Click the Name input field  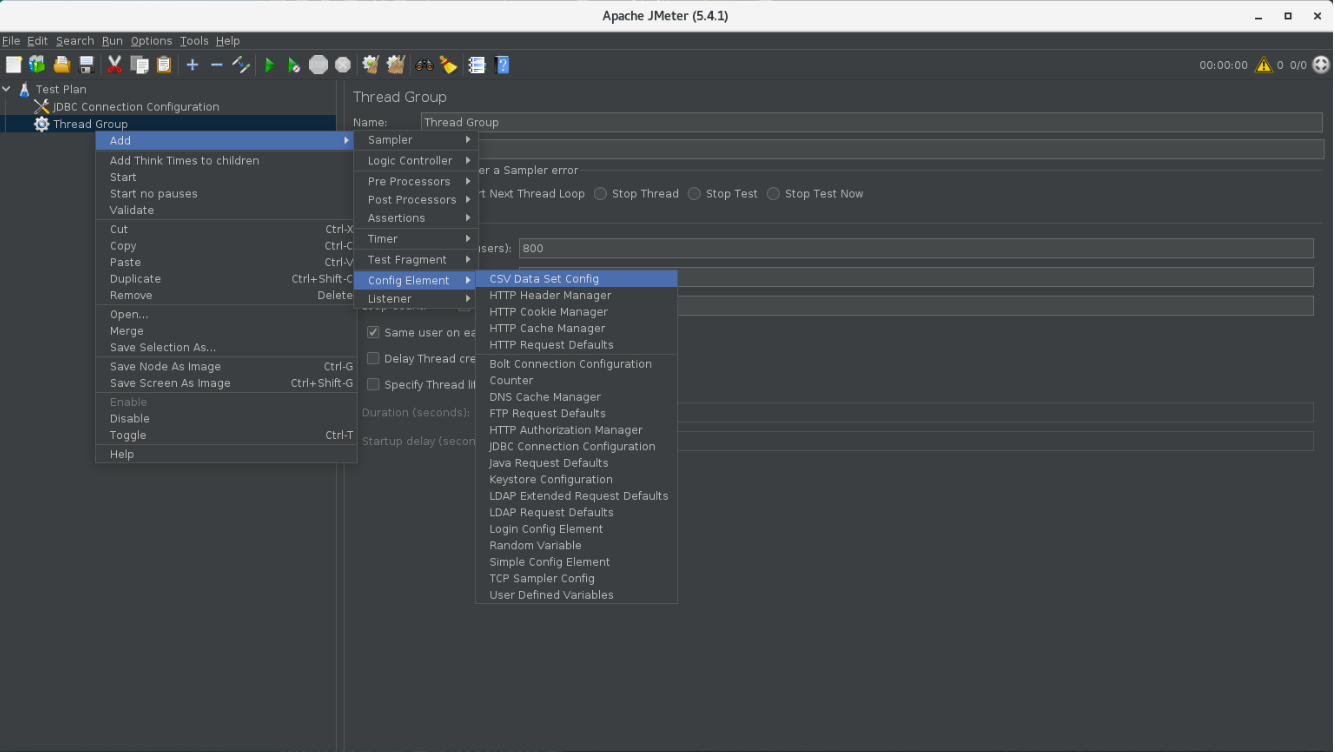(872, 122)
